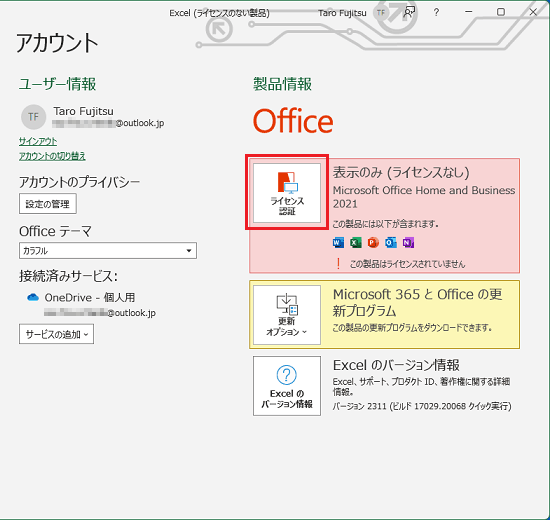Click the Outlook app icon

[x=391, y=242]
